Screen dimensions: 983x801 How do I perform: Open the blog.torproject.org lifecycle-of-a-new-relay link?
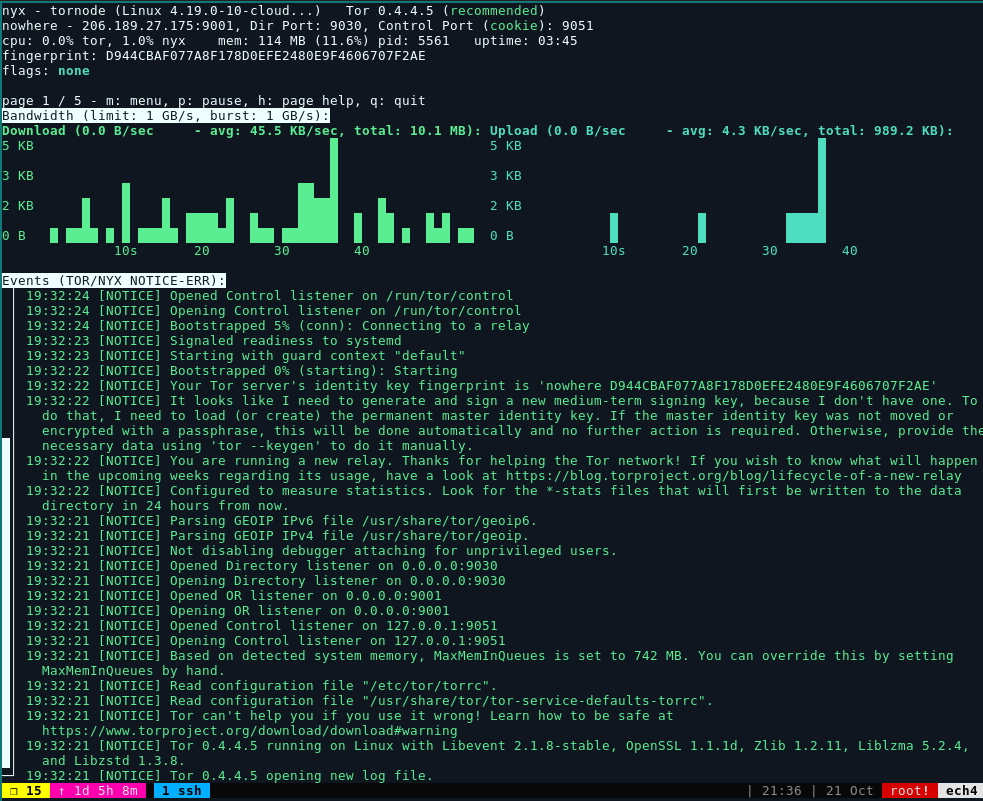pos(733,476)
